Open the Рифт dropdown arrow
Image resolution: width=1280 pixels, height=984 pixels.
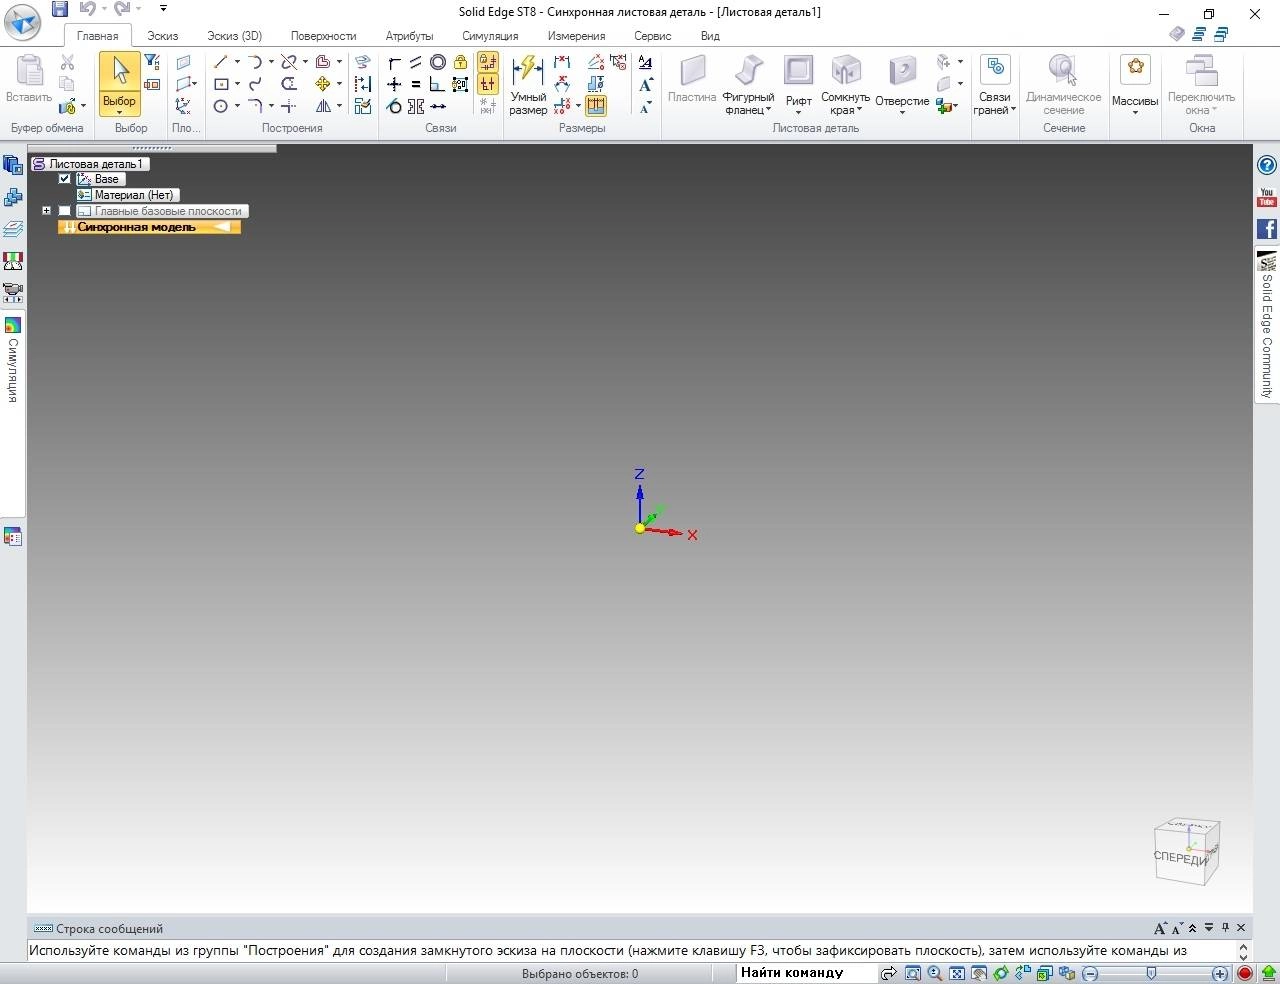click(x=798, y=112)
